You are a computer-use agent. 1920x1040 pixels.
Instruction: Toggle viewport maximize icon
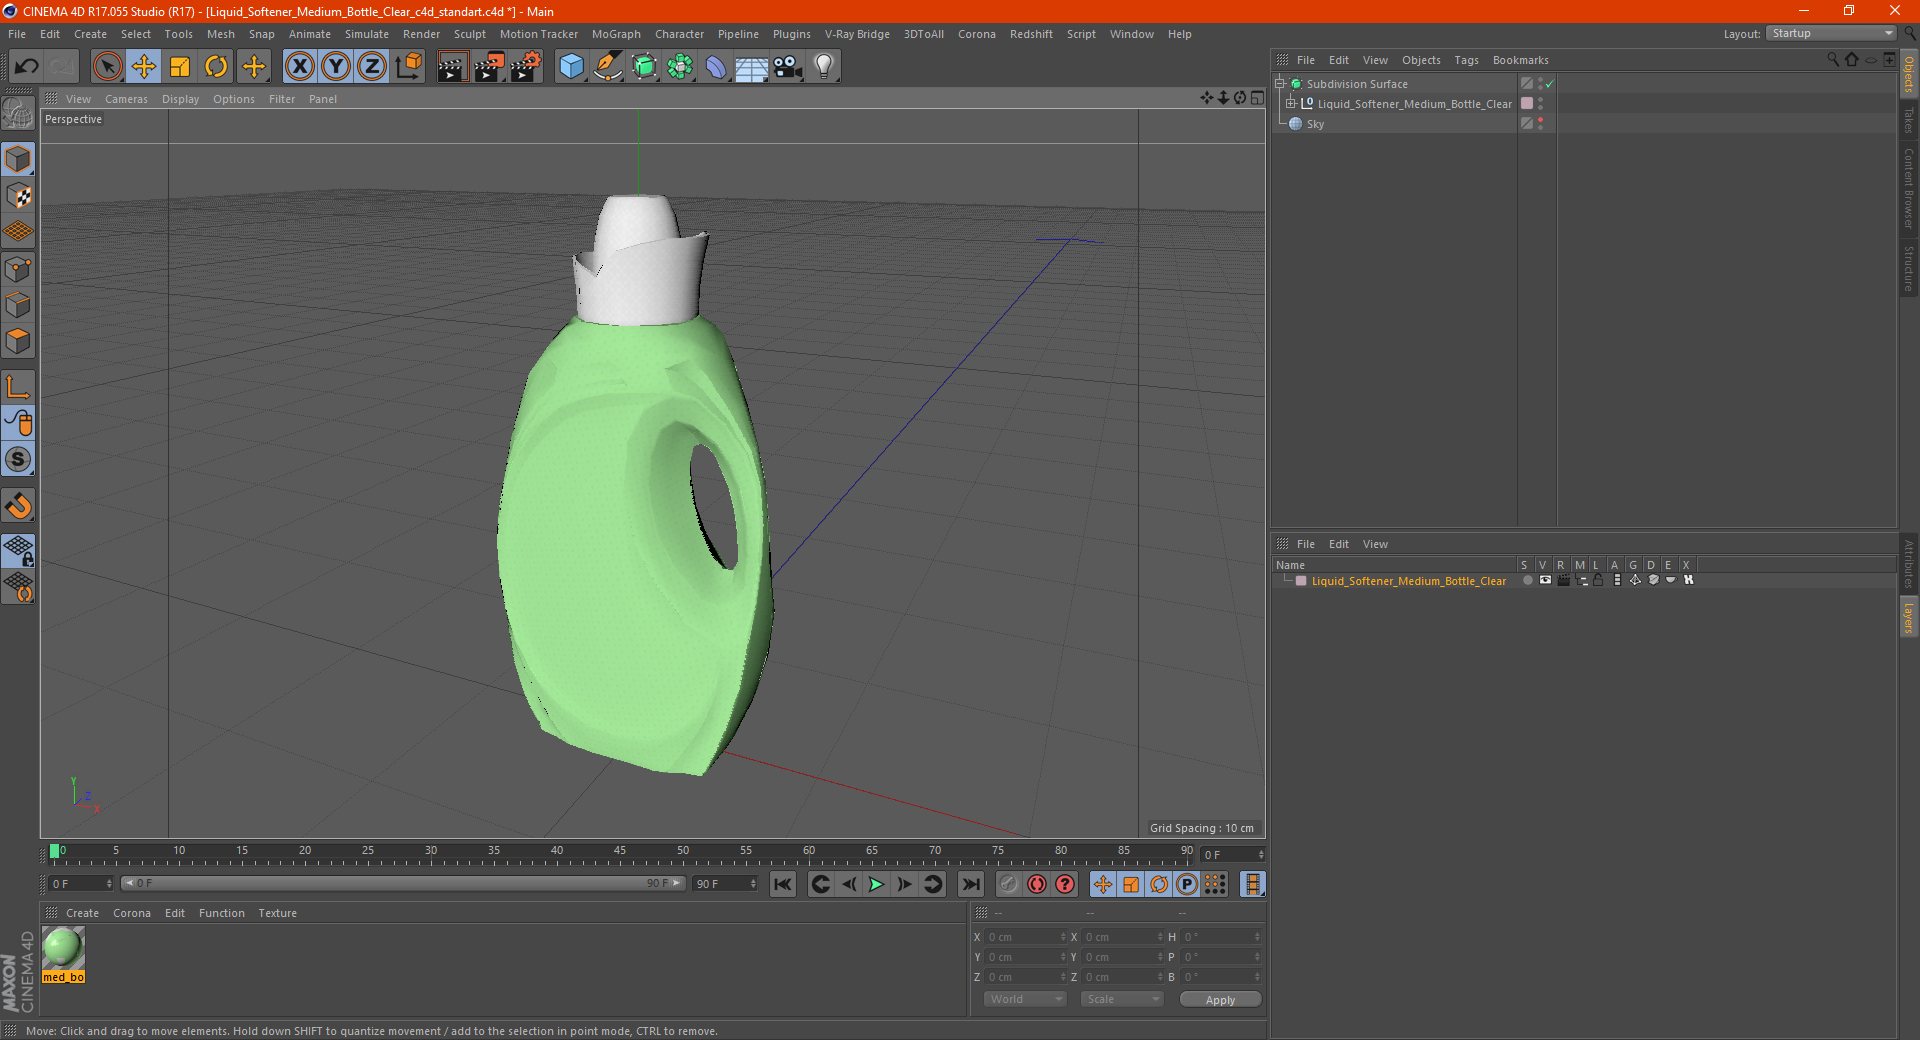[x=1257, y=98]
